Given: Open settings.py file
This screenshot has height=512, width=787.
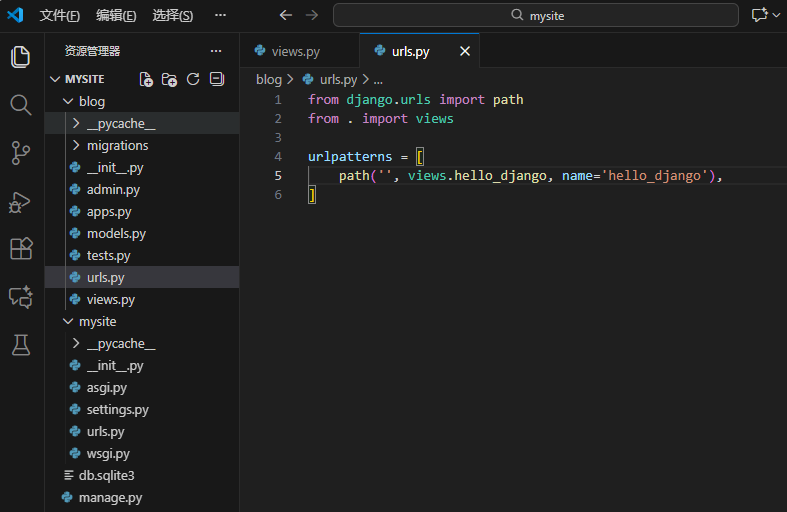Looking at the screenshot, I should point(142,410).
